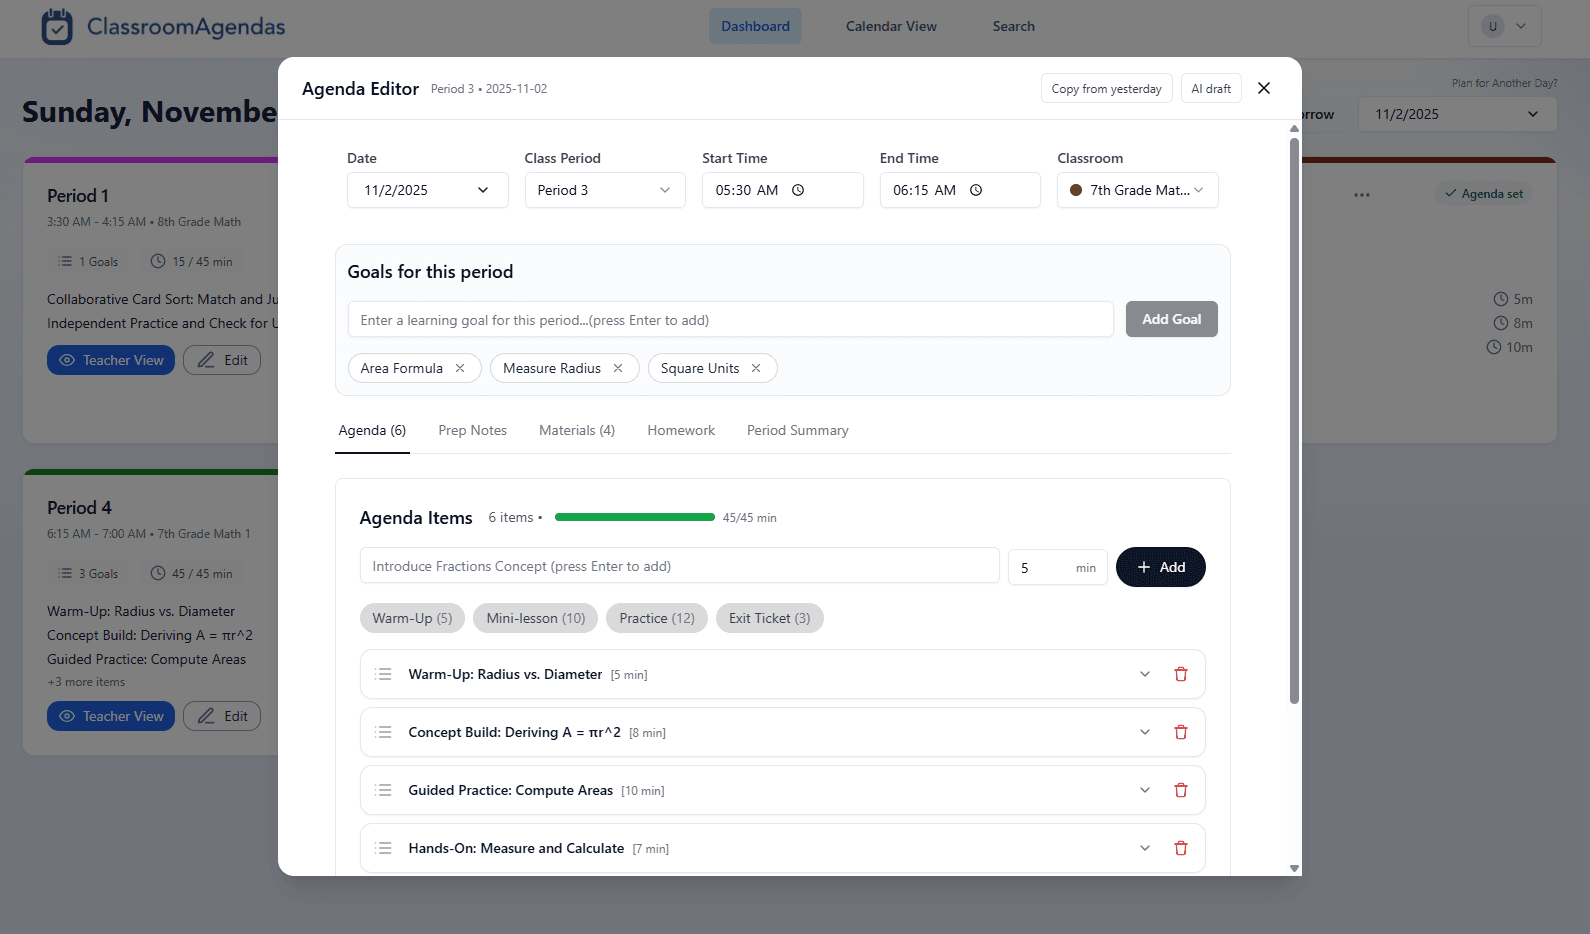1590x934 pixels.
Task: Apply the Mini-lesson (10) preset chip
Action: (536, 618)
